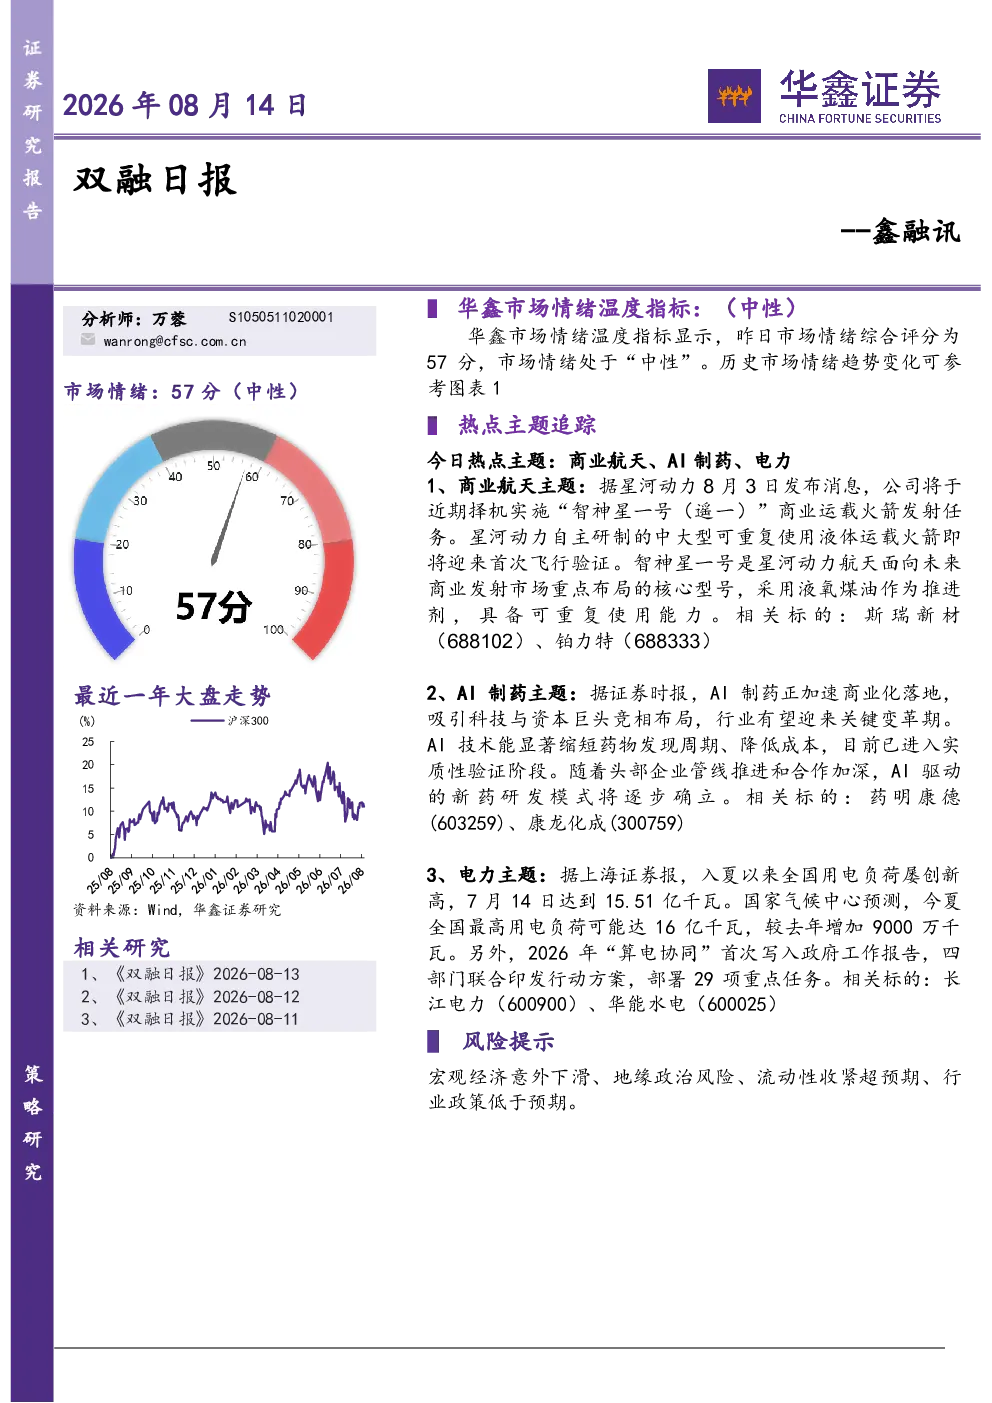Click the stock code 斯瑞新材（688102）
The image size is (992, 1403).
[694, 628]
